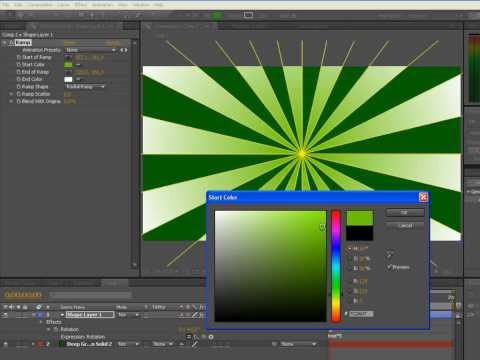Image resolution: width=480 pixels, height=360 pixels.
Task: Go to next animation preset arrow
Action: point(126,50)
